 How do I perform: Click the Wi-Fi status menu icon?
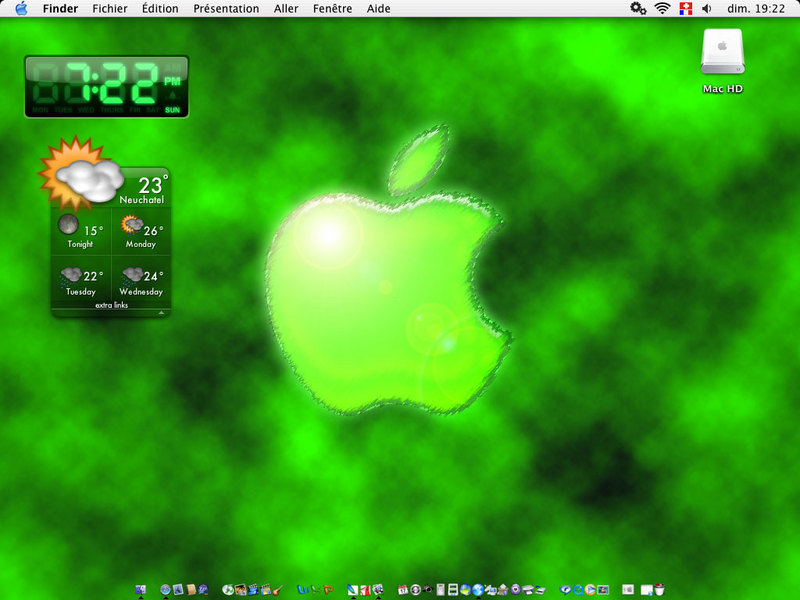662,8
